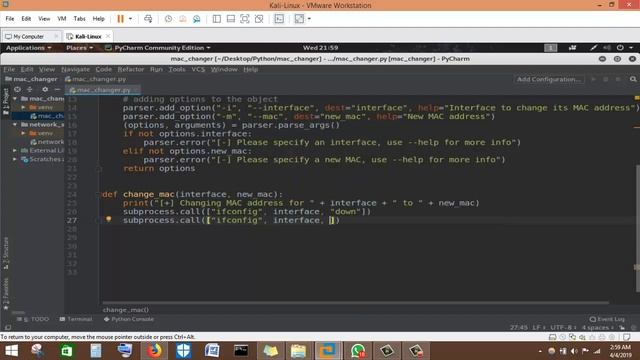Expand the venv folder under mac_changer
Image resolution: width=640 pixels, height=360 pixels.
(x=23, y=107)
